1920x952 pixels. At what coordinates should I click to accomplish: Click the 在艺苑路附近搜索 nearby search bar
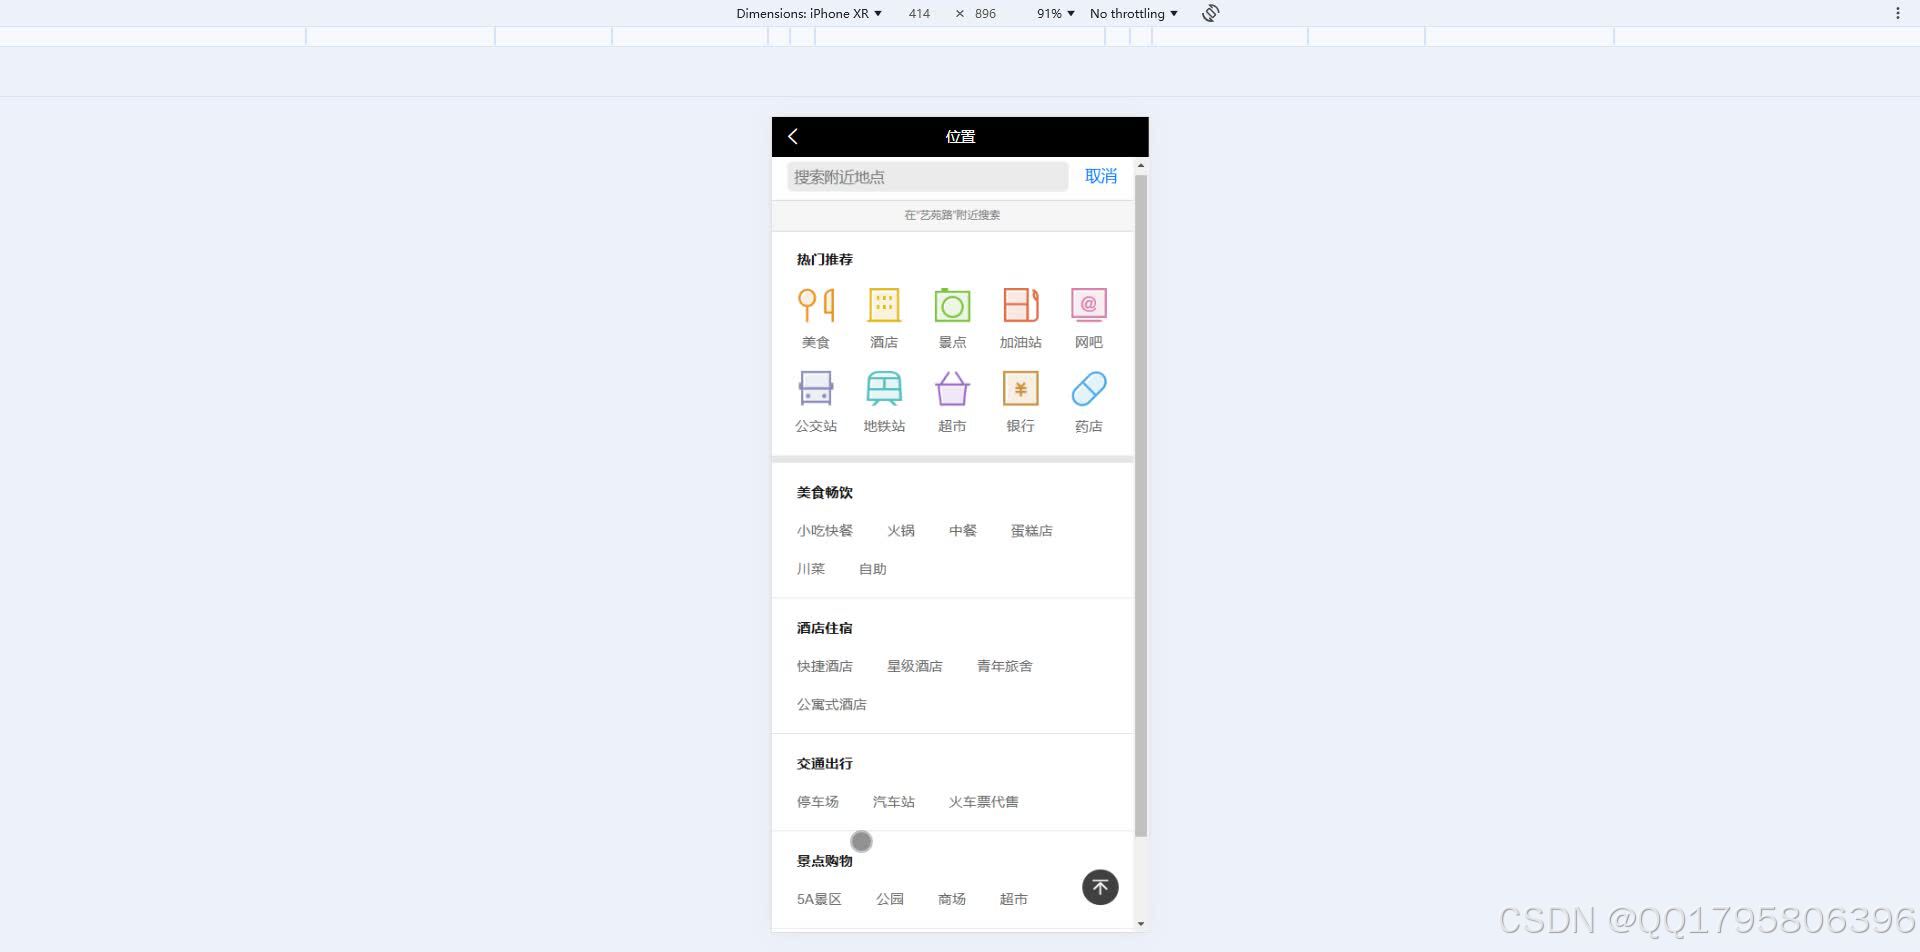pos(953,215)
